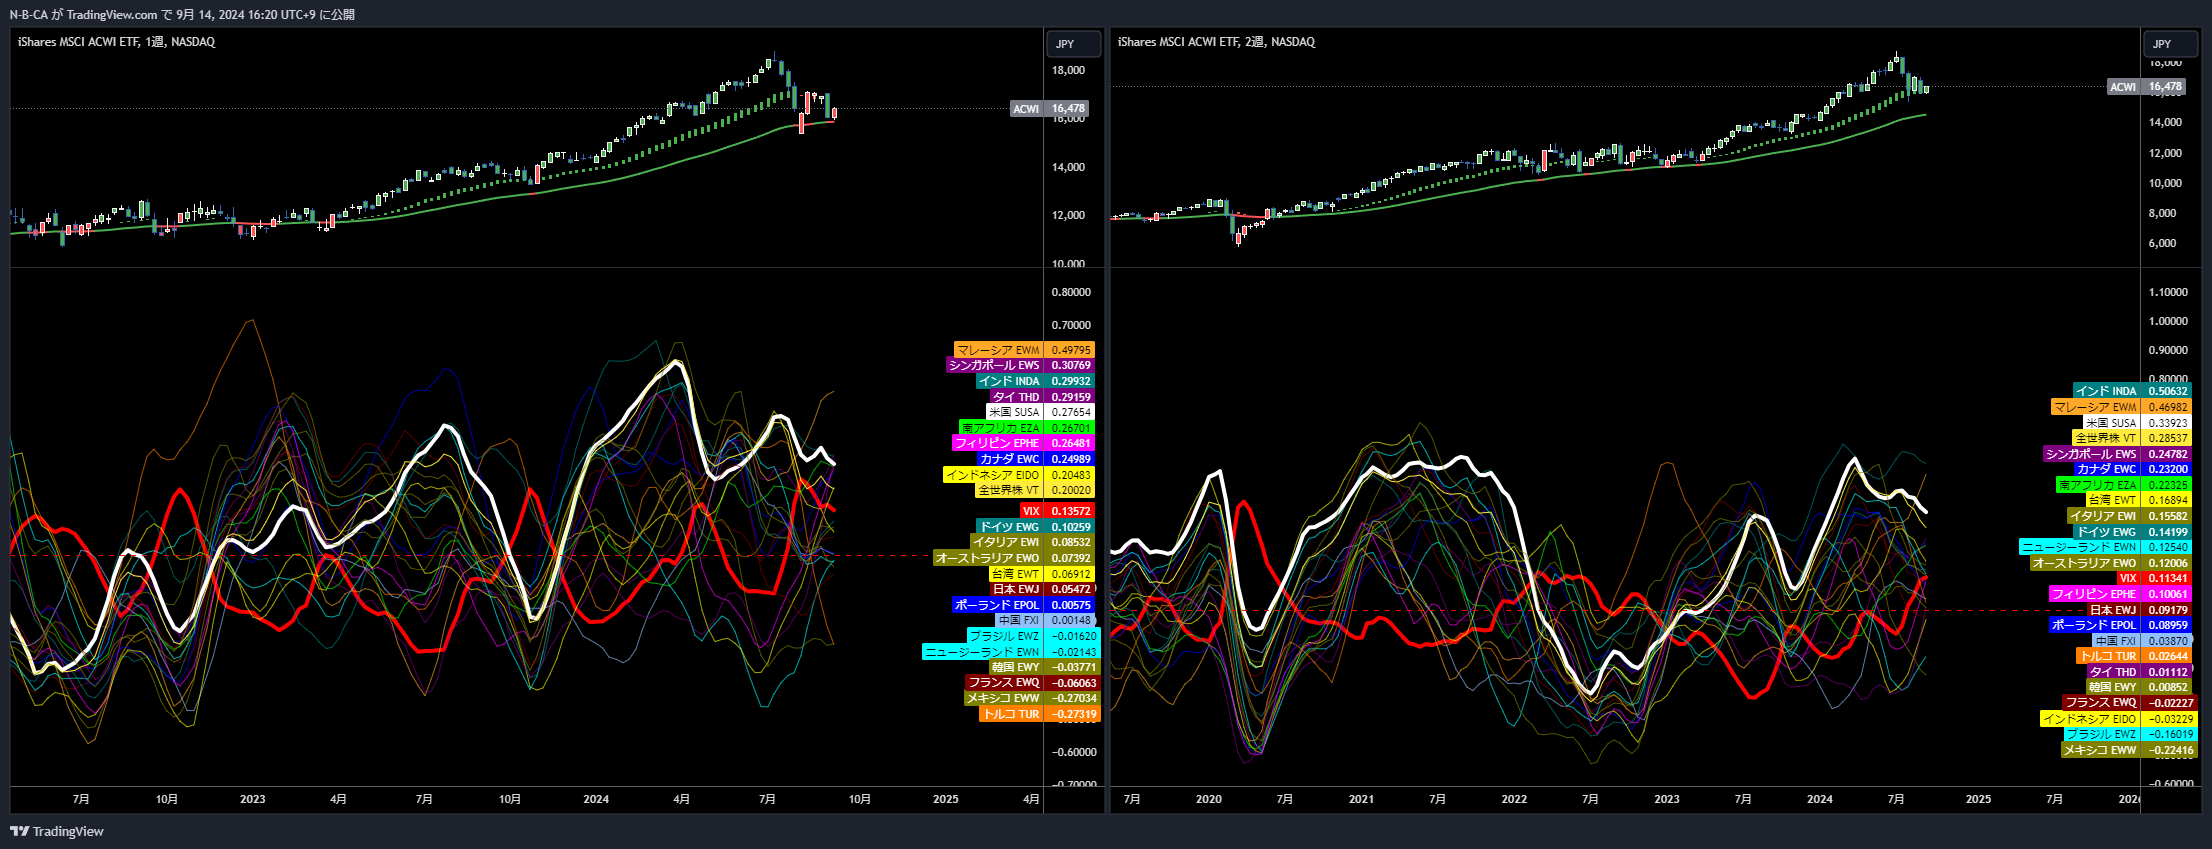Image resolution: width=2212 pixels, height=849 pixels.
Task: Select the オーストラリア EWO 0.07392 label
Action: [x=1014, y=558]
